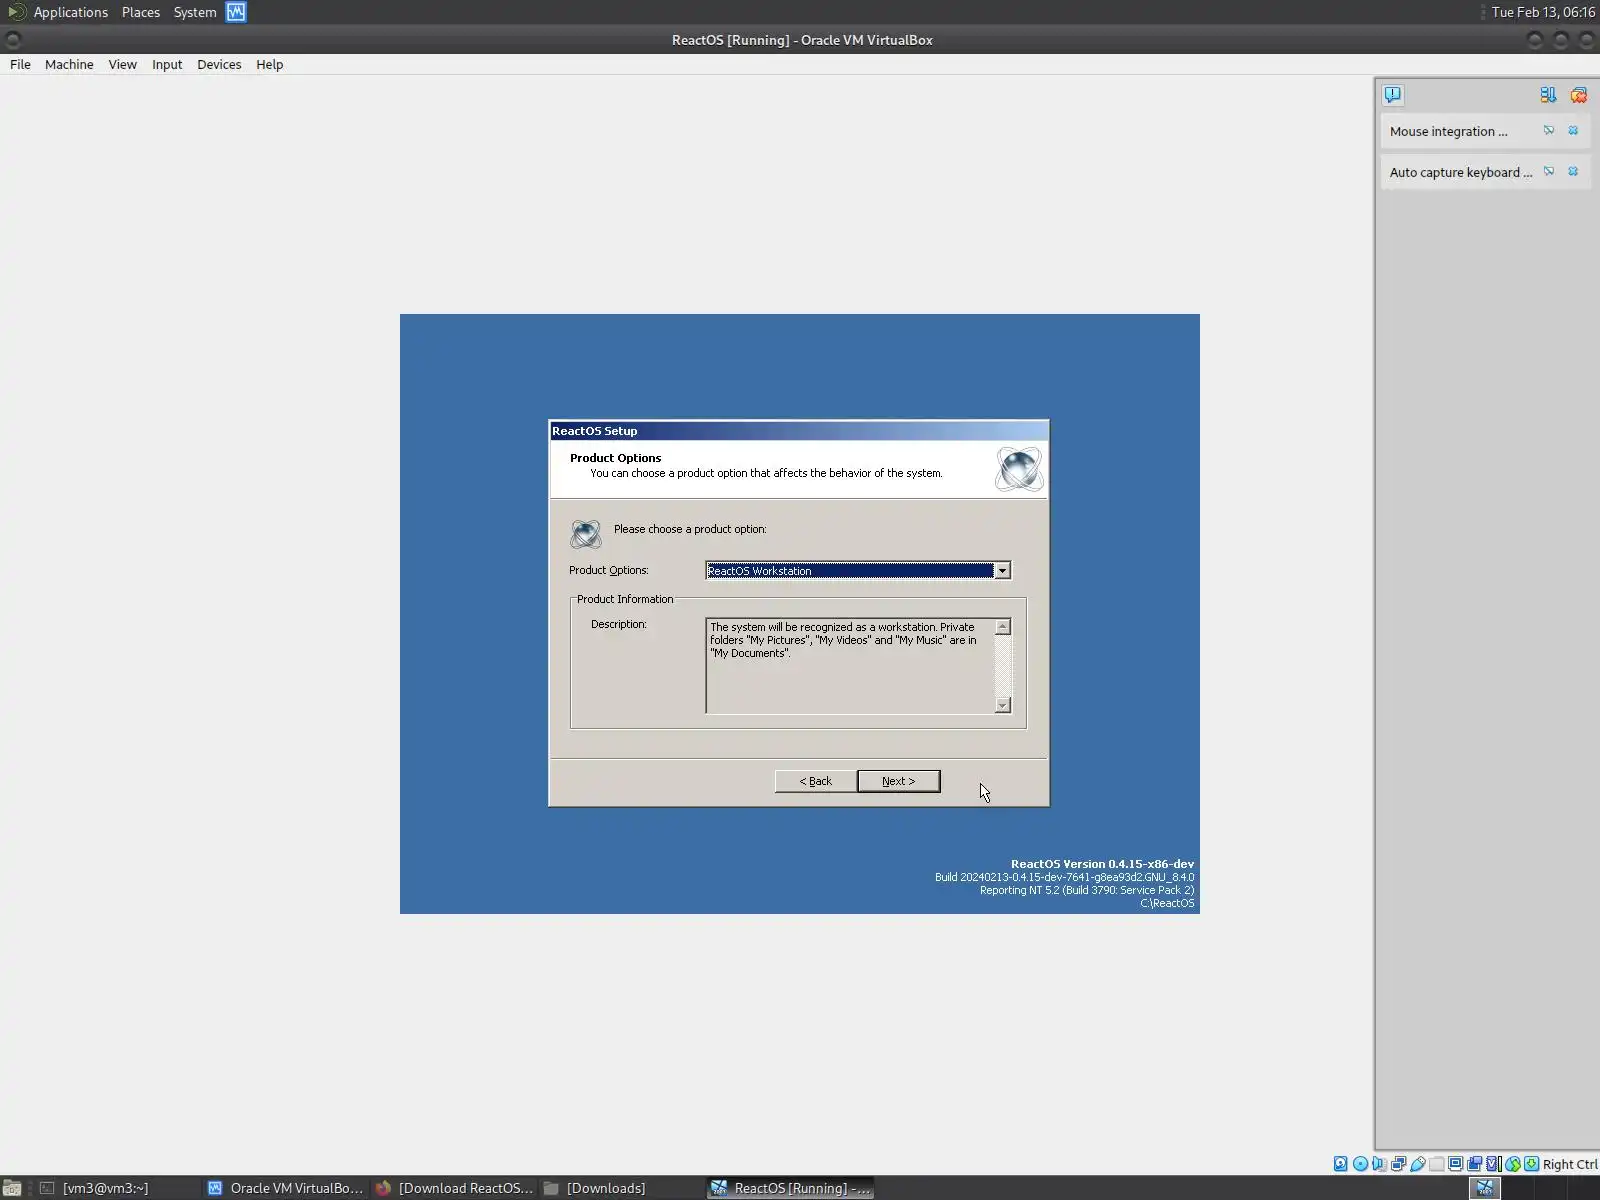
Task: Click the Mouse integration notification text
Action: pyautogui.click(x=1448, y=131)
